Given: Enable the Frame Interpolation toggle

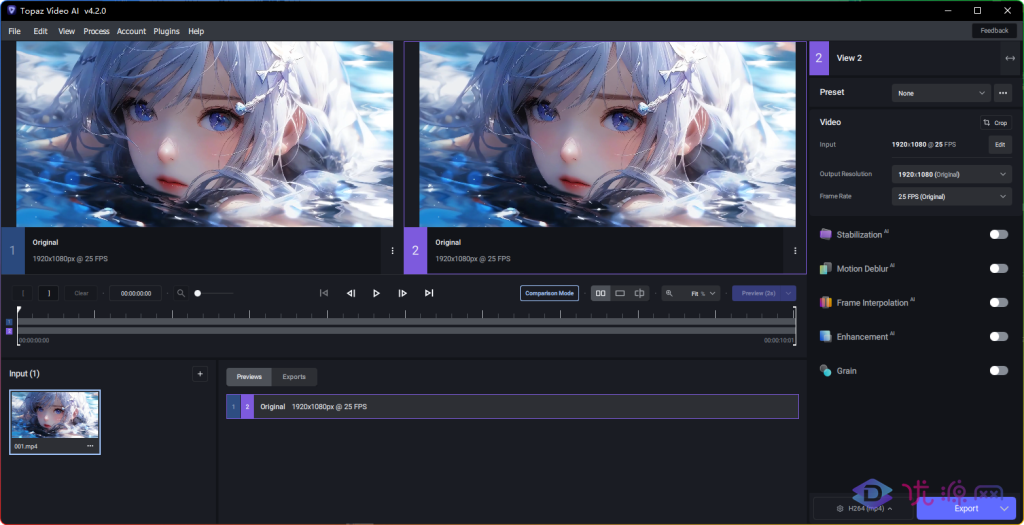Looking at the screenshot, I should point(999,302).
